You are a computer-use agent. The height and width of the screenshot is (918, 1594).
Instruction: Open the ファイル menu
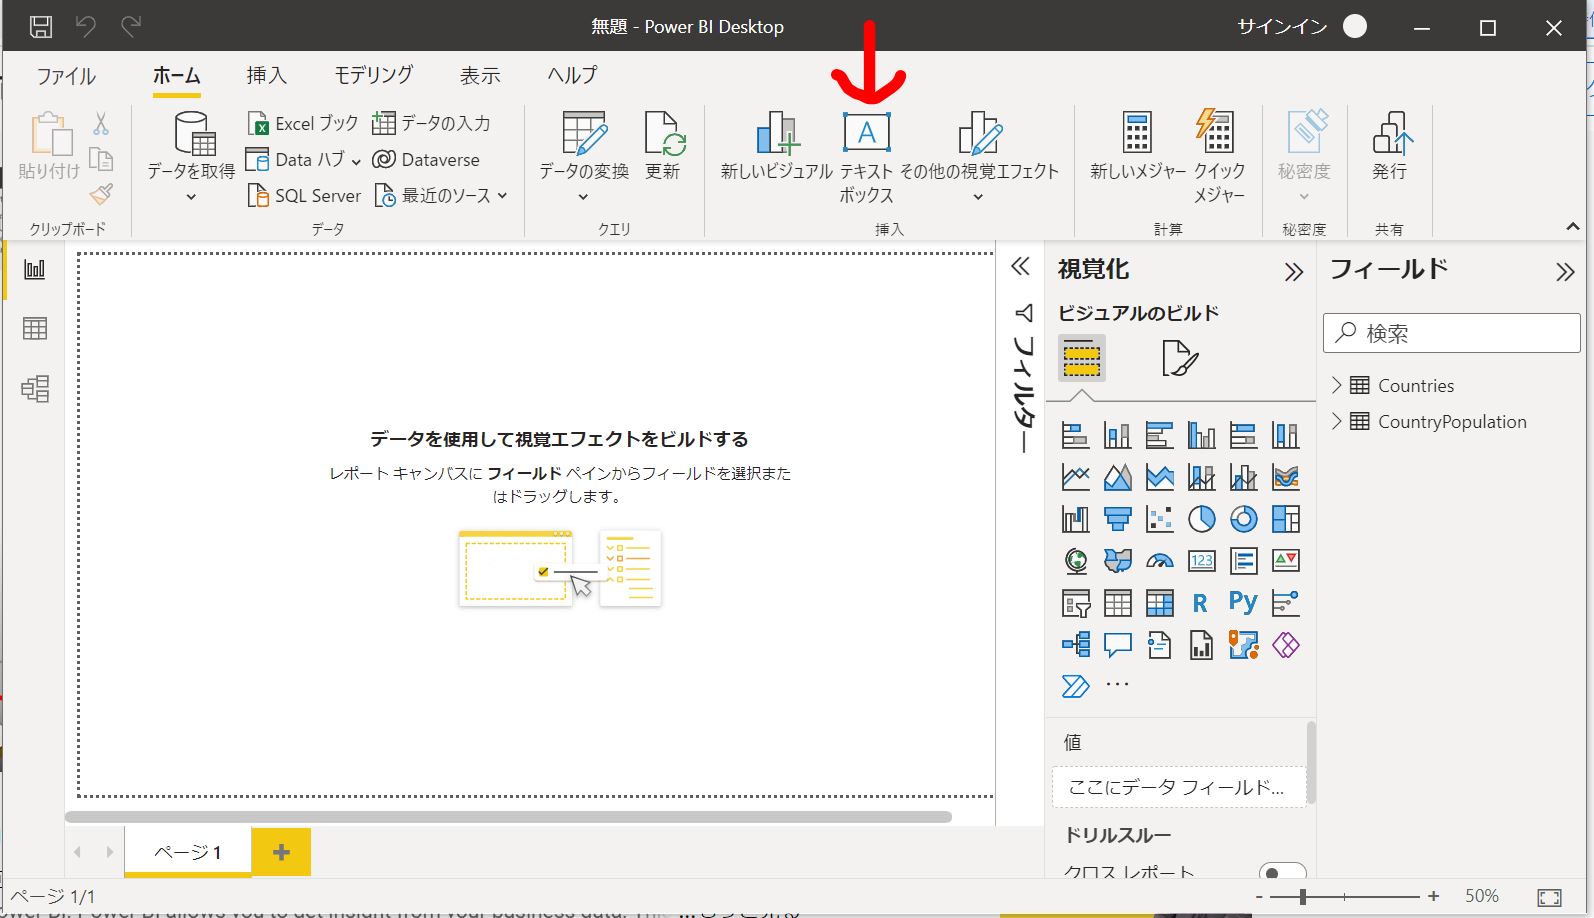(x=66, y=76)
